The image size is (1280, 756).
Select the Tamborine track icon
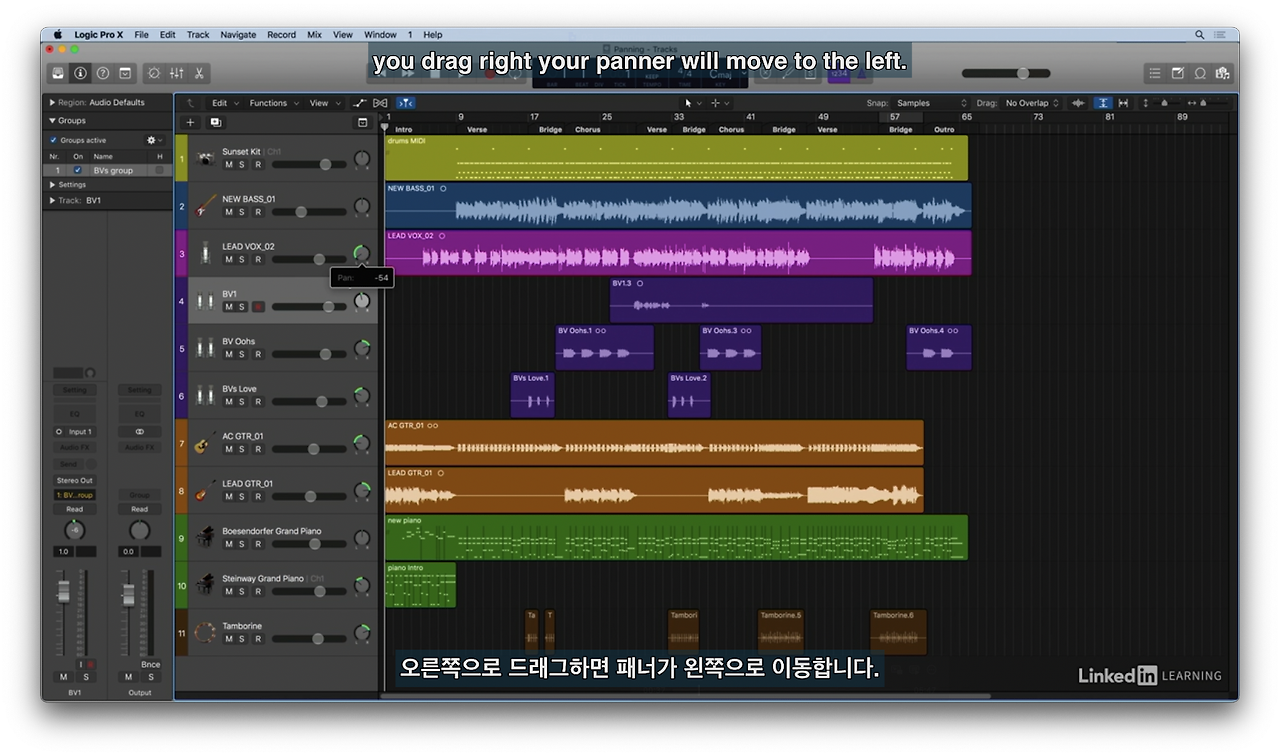click(206, 632)
